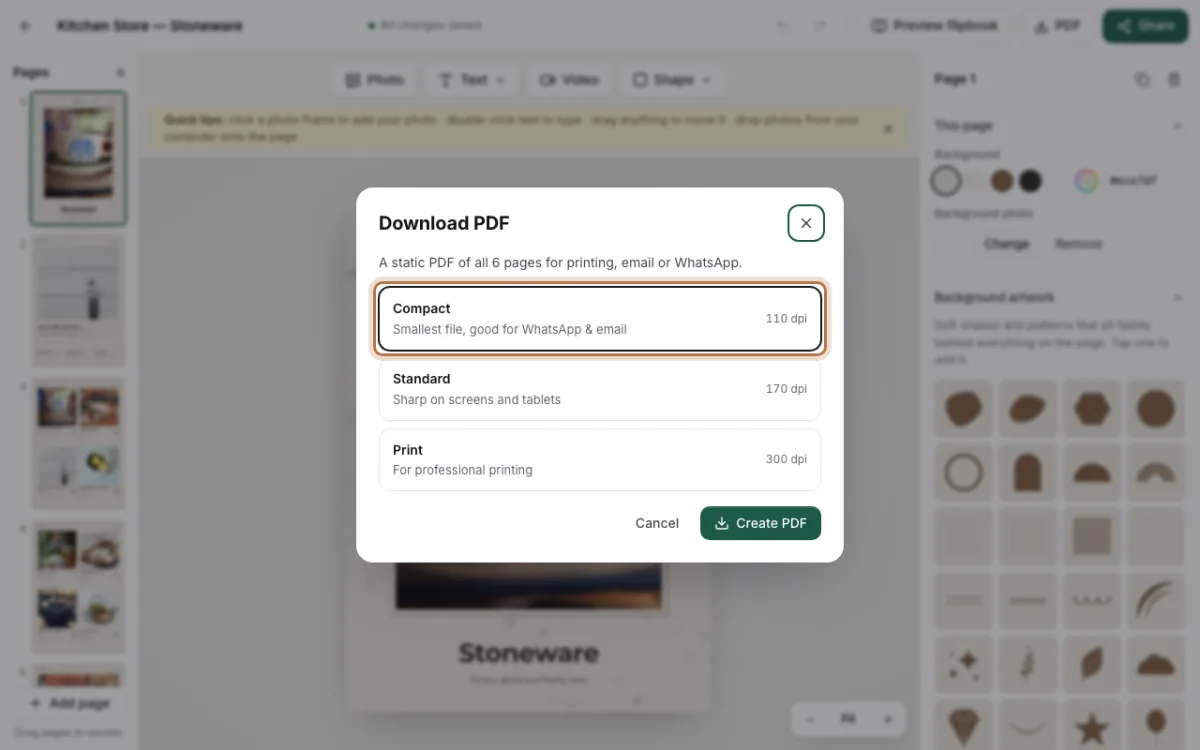This screenshot has width=1200, height=750.
Task: Click the Create PDF button
Action: (x=760, y=523)
